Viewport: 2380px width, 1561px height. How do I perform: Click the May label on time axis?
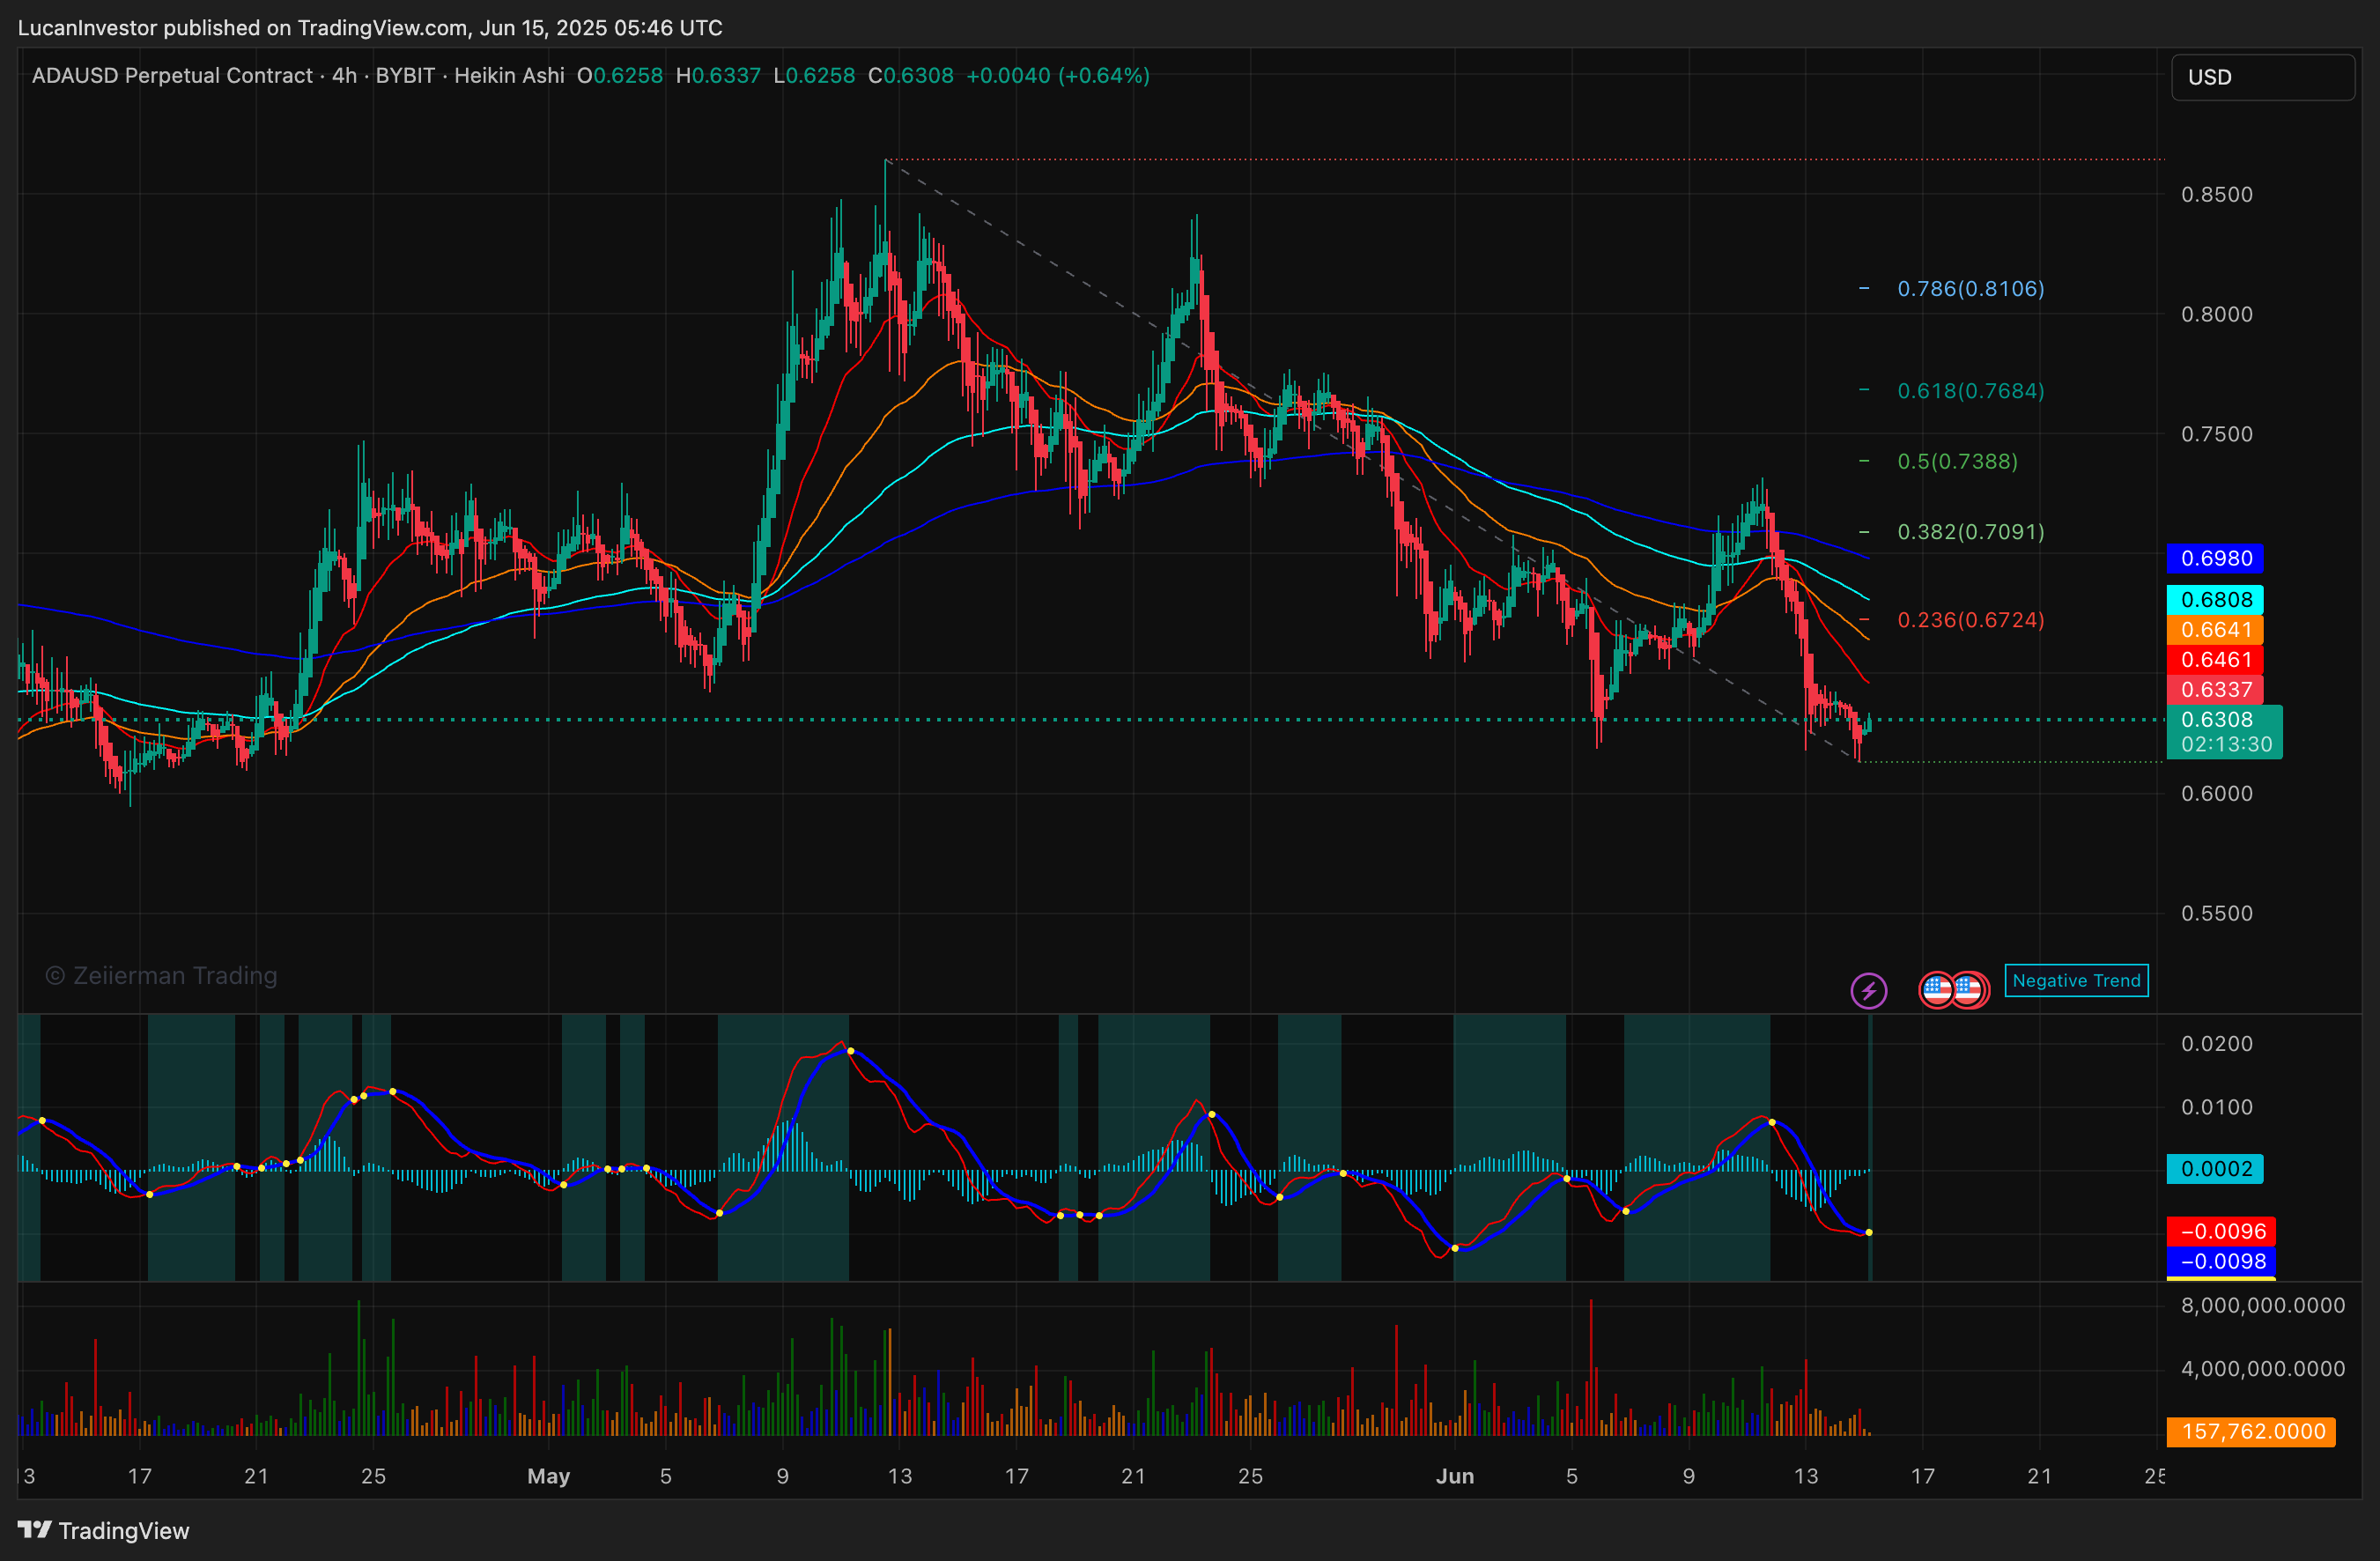[548, 1476]
